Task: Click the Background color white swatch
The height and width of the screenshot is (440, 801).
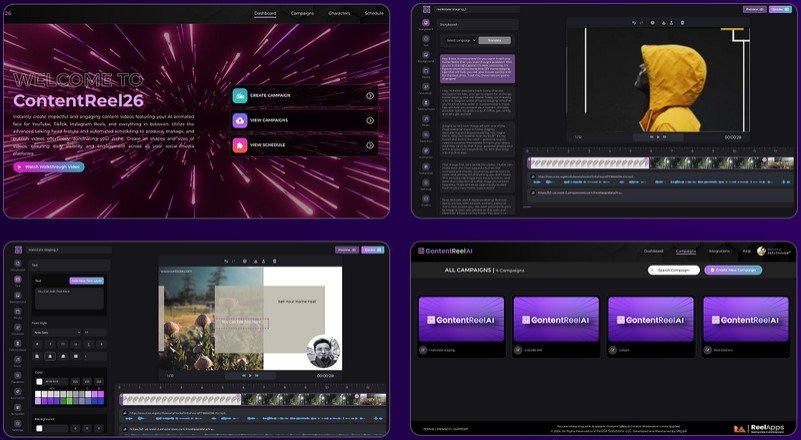Action: pyautogui.click(x=39, y=428)
